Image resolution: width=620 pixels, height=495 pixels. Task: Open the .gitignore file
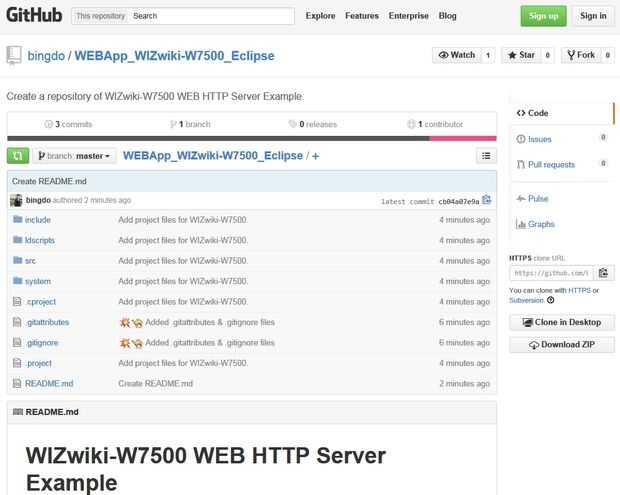coord(42,343)
